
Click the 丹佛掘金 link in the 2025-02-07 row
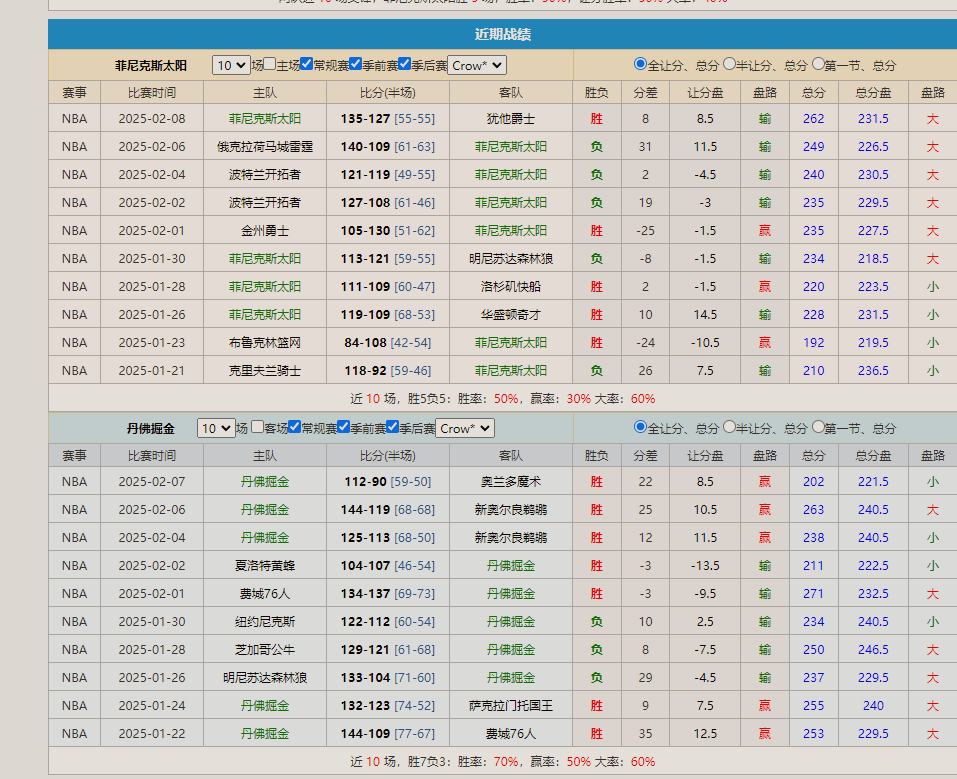[264, 481]
